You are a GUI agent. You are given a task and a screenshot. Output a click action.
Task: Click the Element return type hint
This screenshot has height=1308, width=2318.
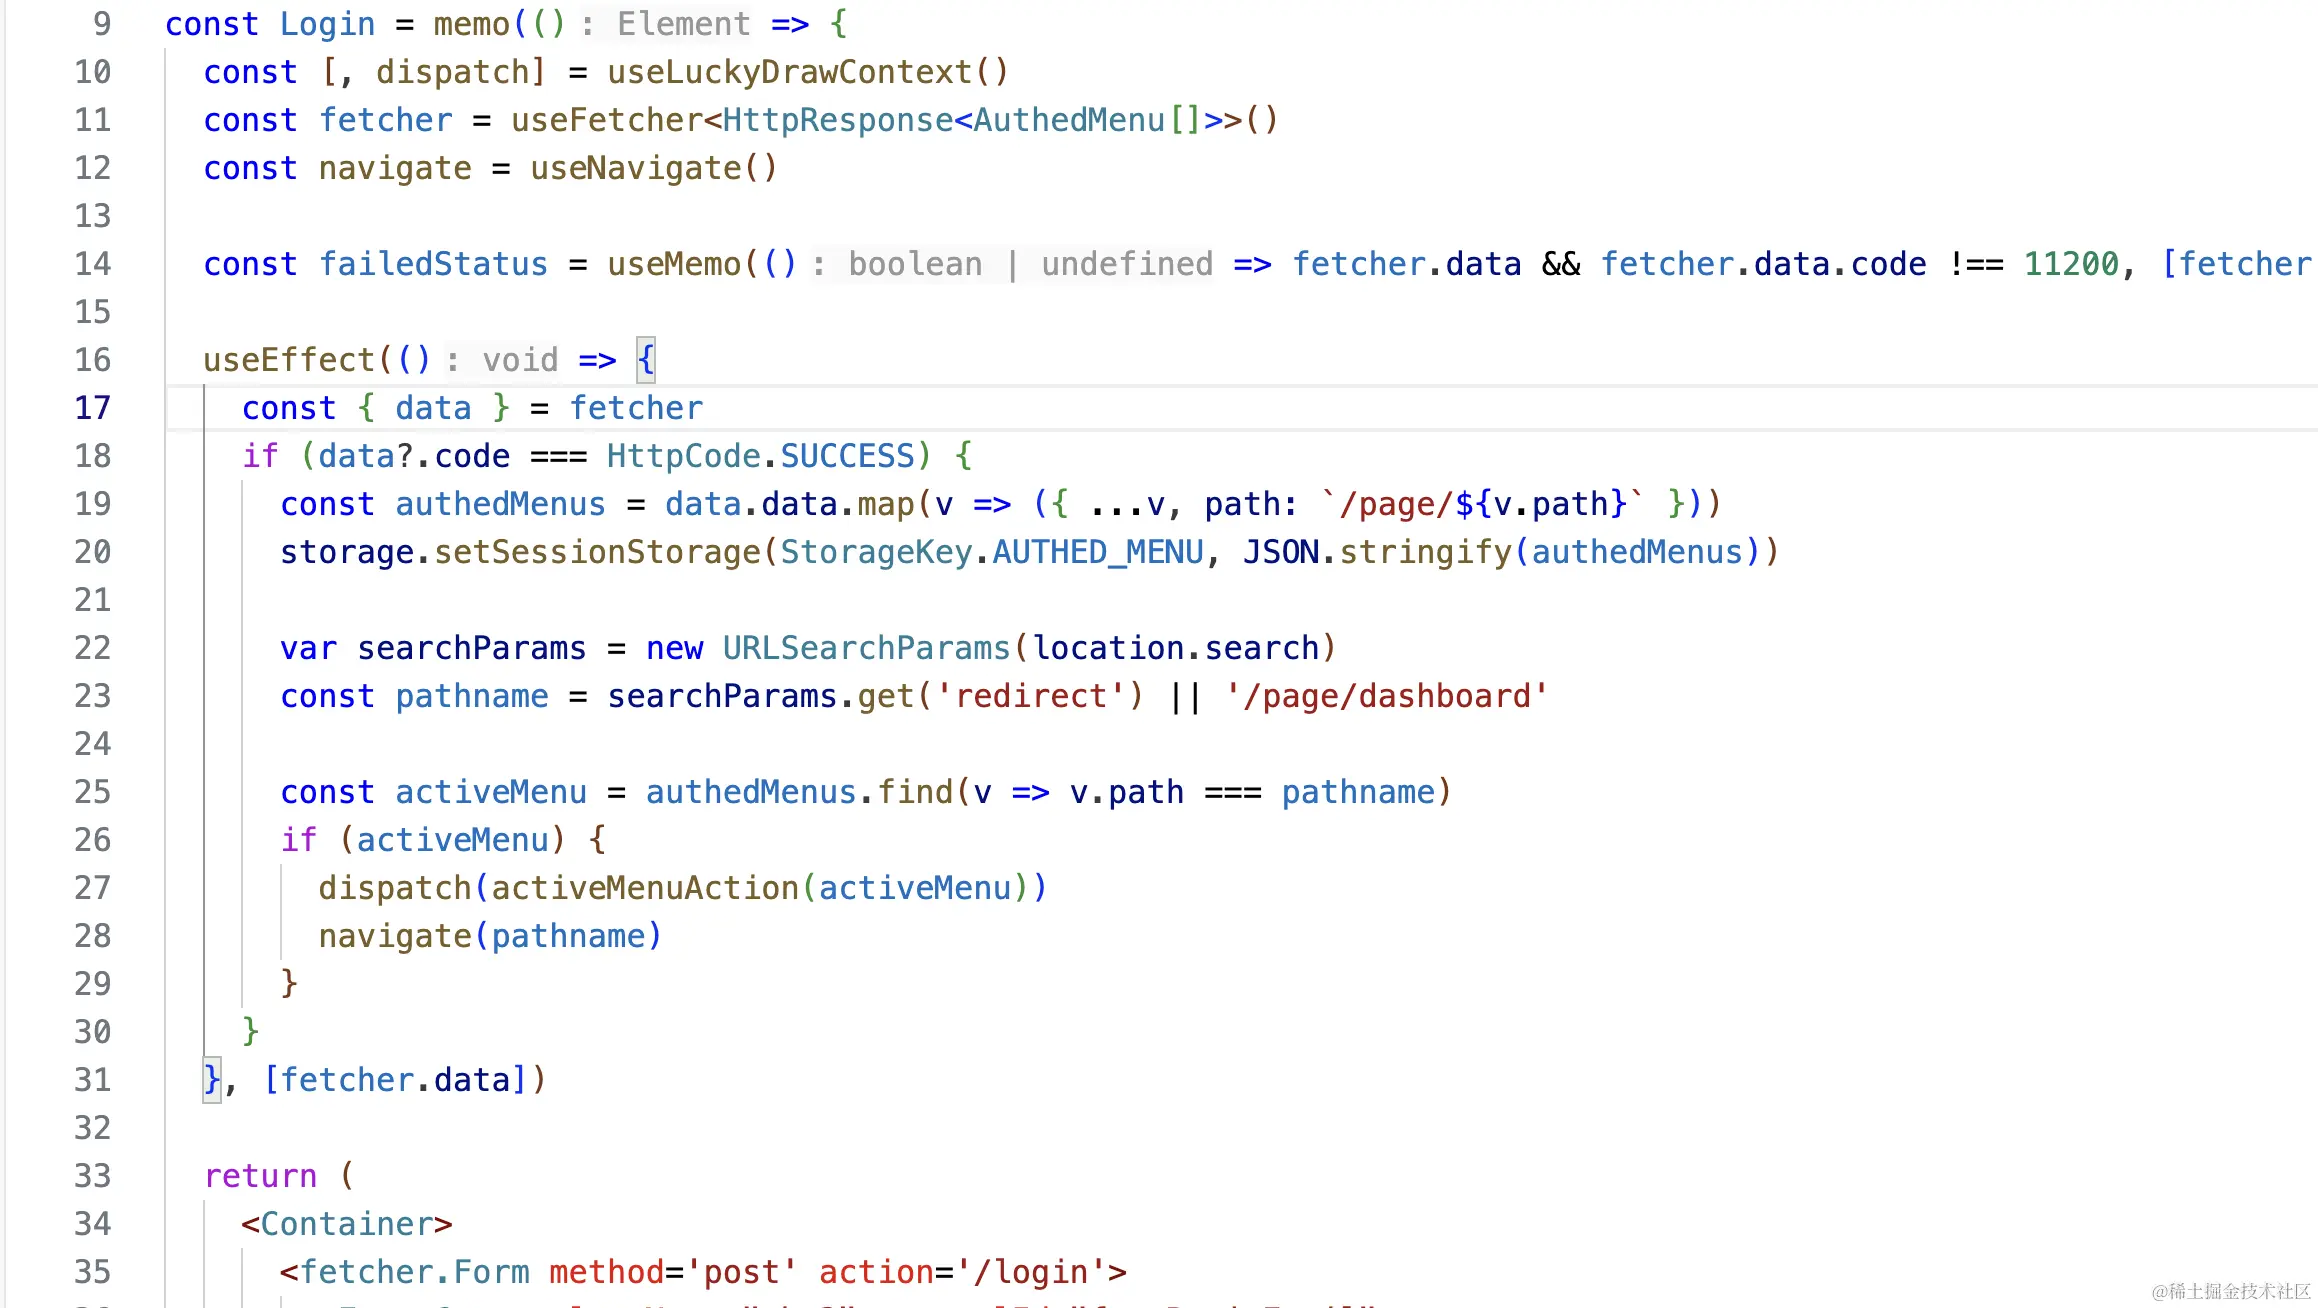tap(683, 24)
